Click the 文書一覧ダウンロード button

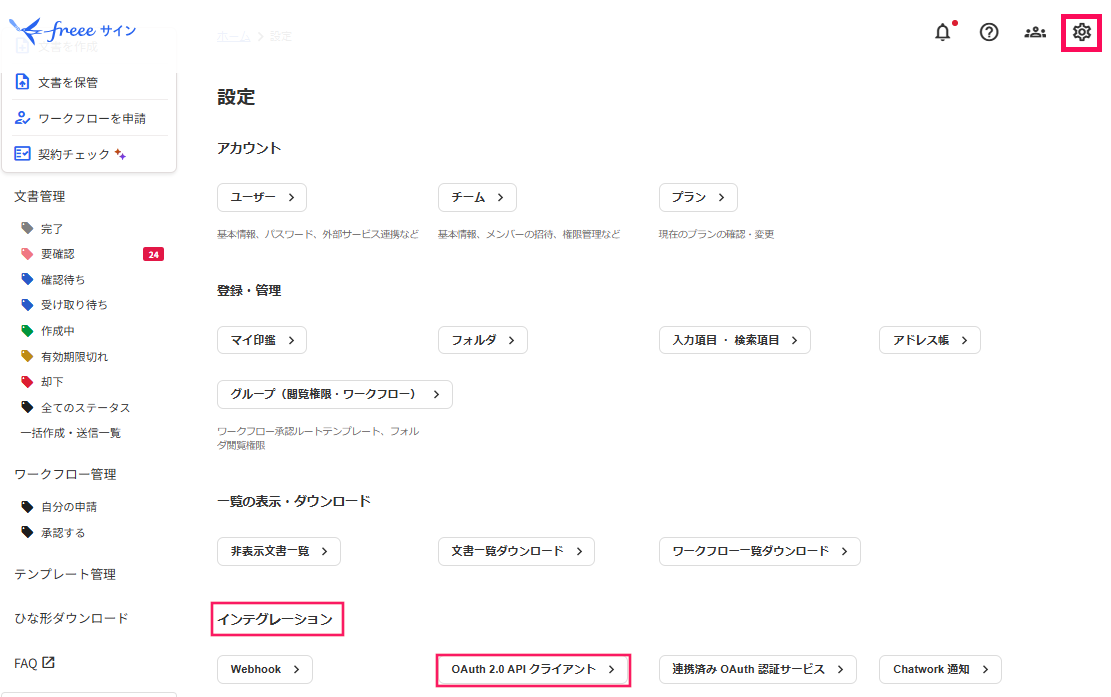(517, 551)
